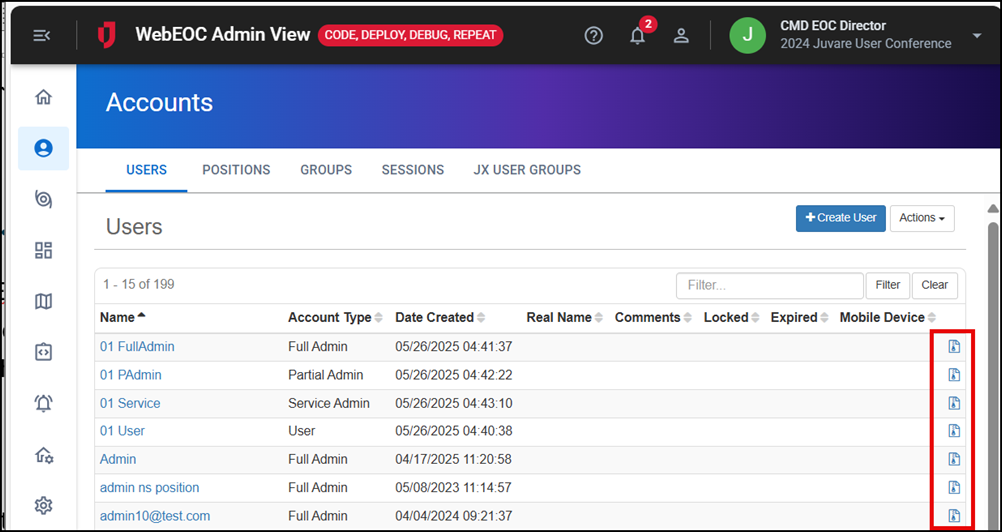Screen dimensions: 1002x532
Task: Open the map icon in sidebar
Action: pyautogui.click(x=43, y=301)
